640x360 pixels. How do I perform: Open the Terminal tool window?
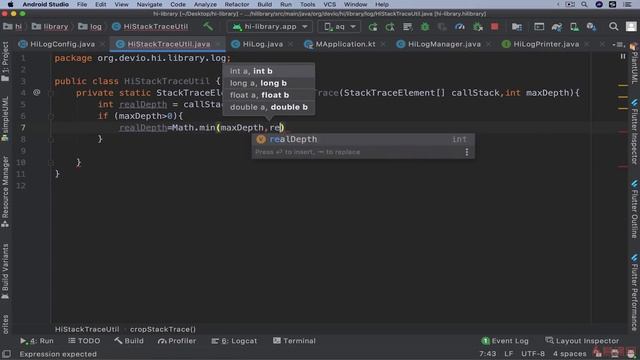pyautogui.click(x=294, y=341)
